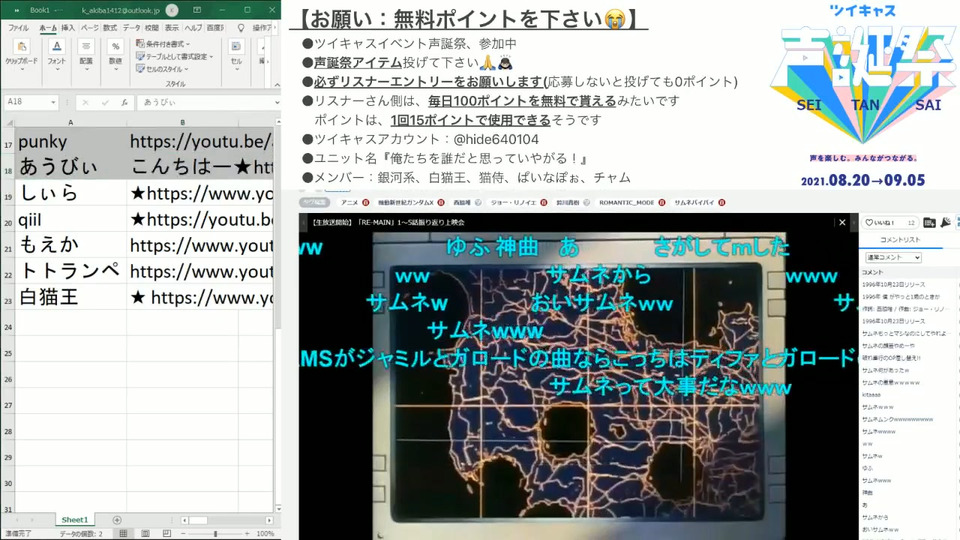Click the vertical scrollbar down arrow in Excel
960x540 pixels.
(278, 509)
